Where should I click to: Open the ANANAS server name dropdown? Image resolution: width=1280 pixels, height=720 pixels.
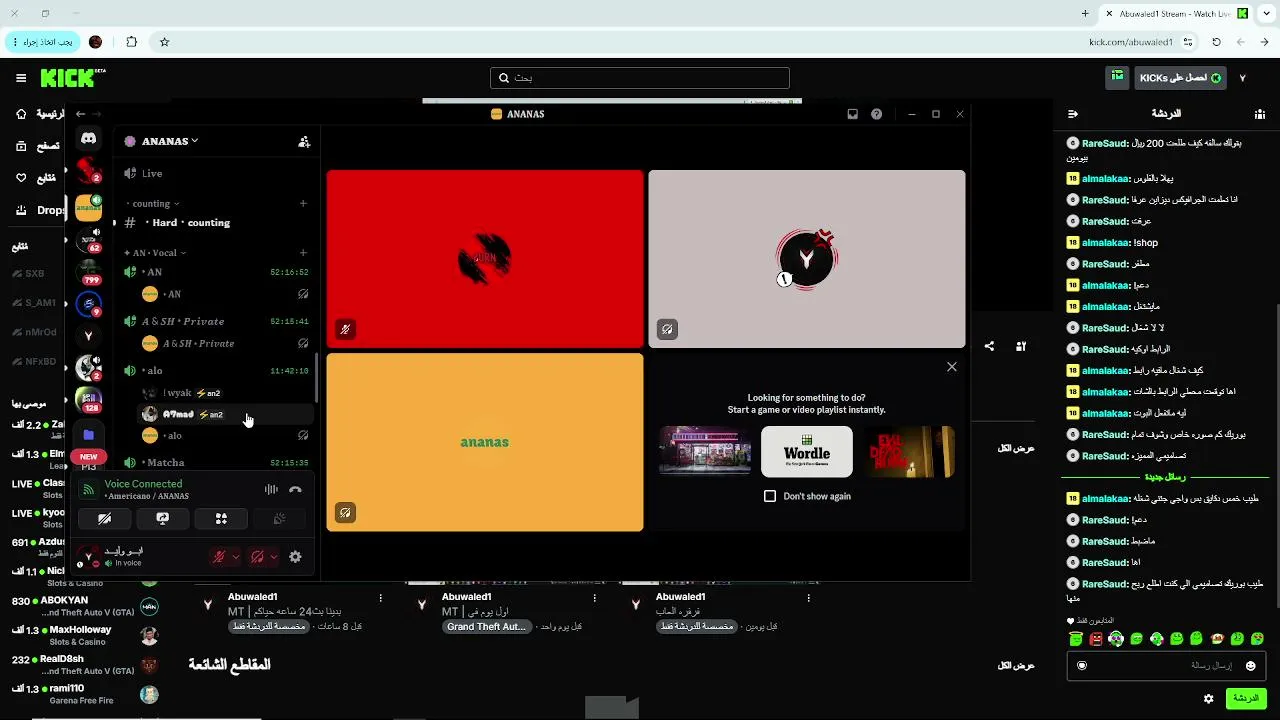[169, 141]
